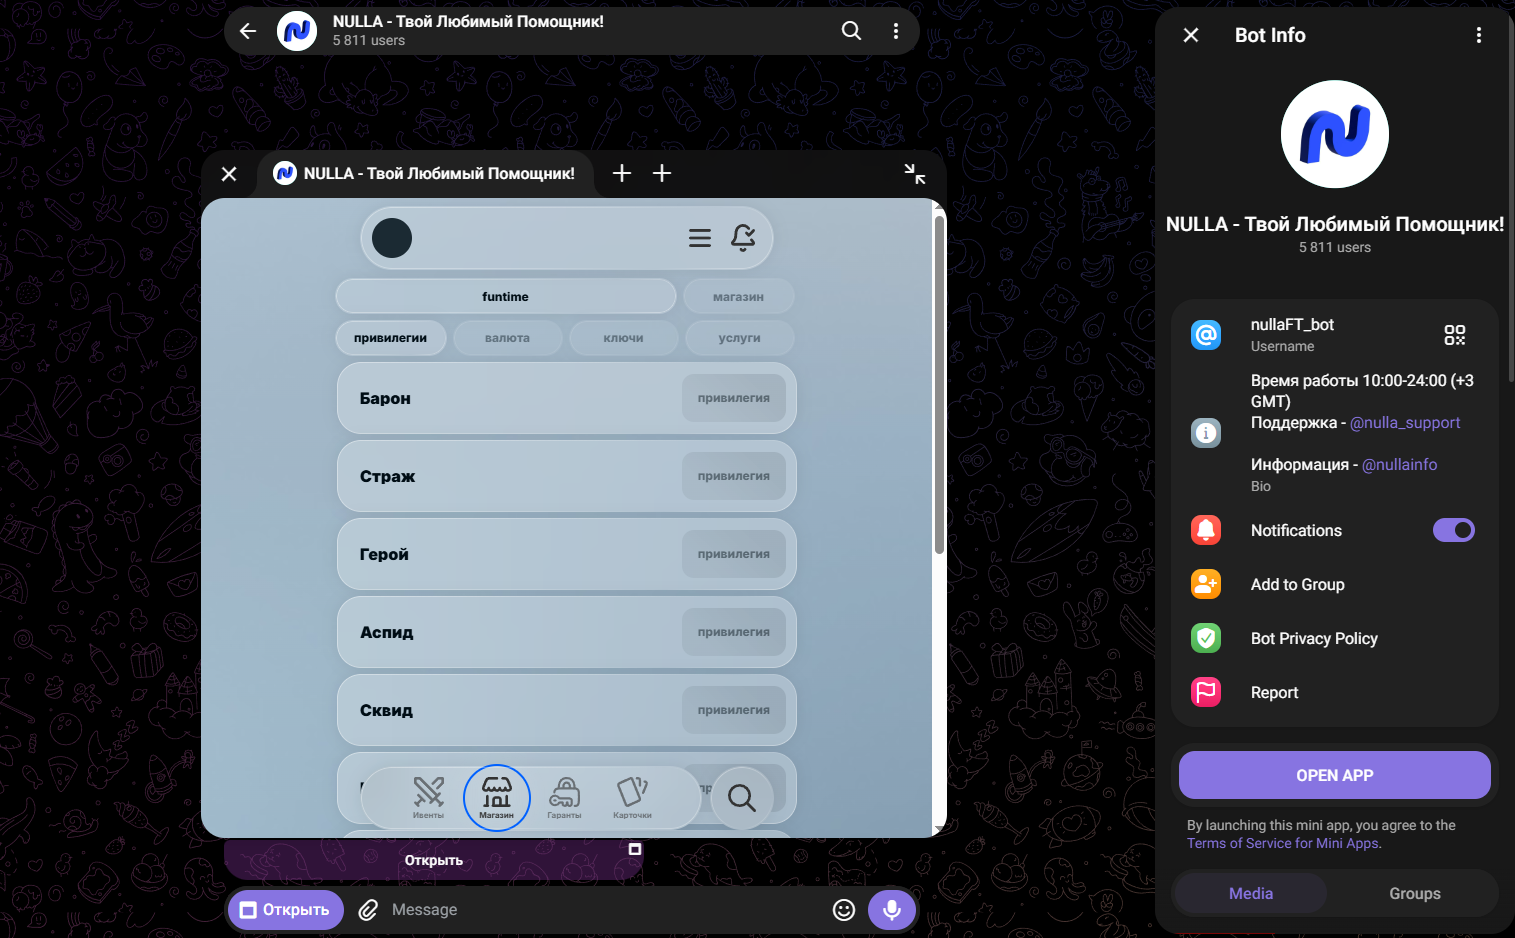Screen dimensions: 1515x938
Task: Switch to the Groups tab in Bot Info
Action: click(x=1415, y=894)
